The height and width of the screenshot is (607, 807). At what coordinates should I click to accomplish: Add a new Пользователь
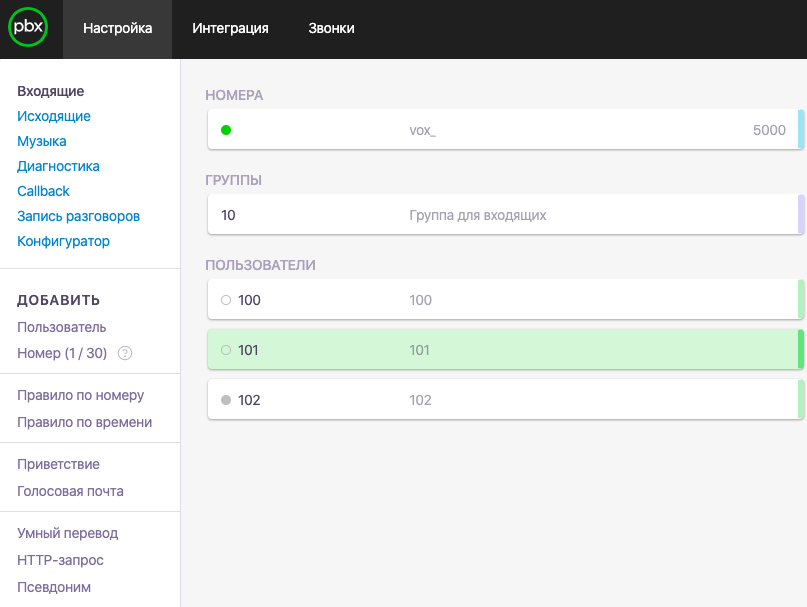coord(62,327)
